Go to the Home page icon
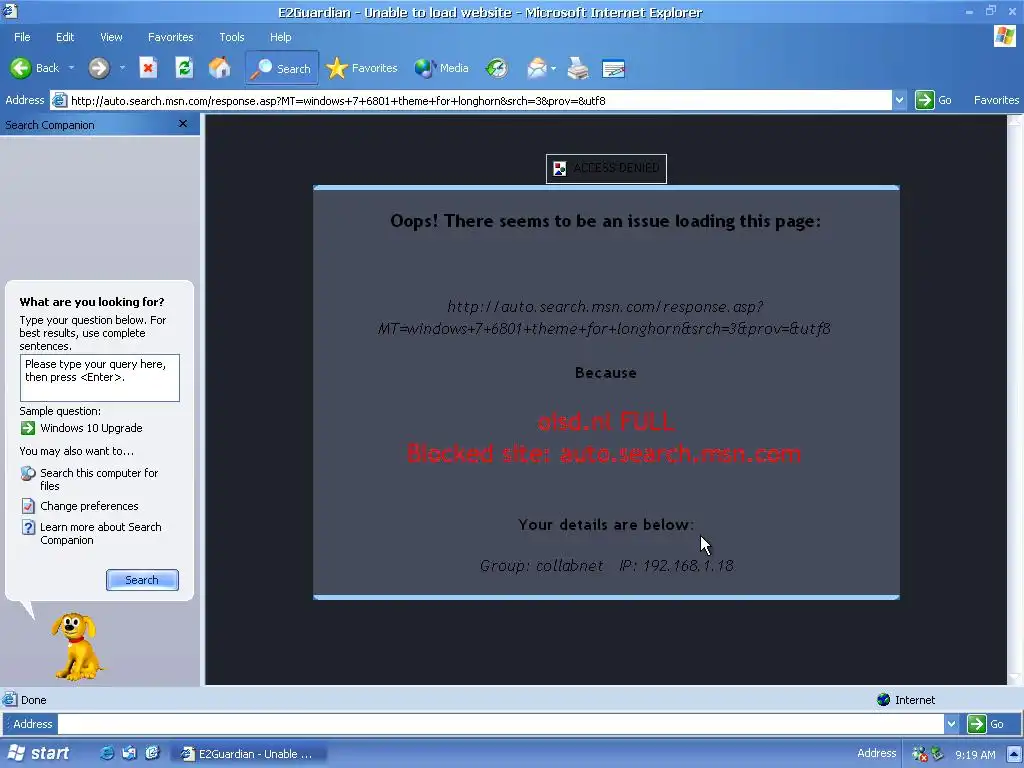The height and width of the screenshot is (768, 1024). [219, 68]
